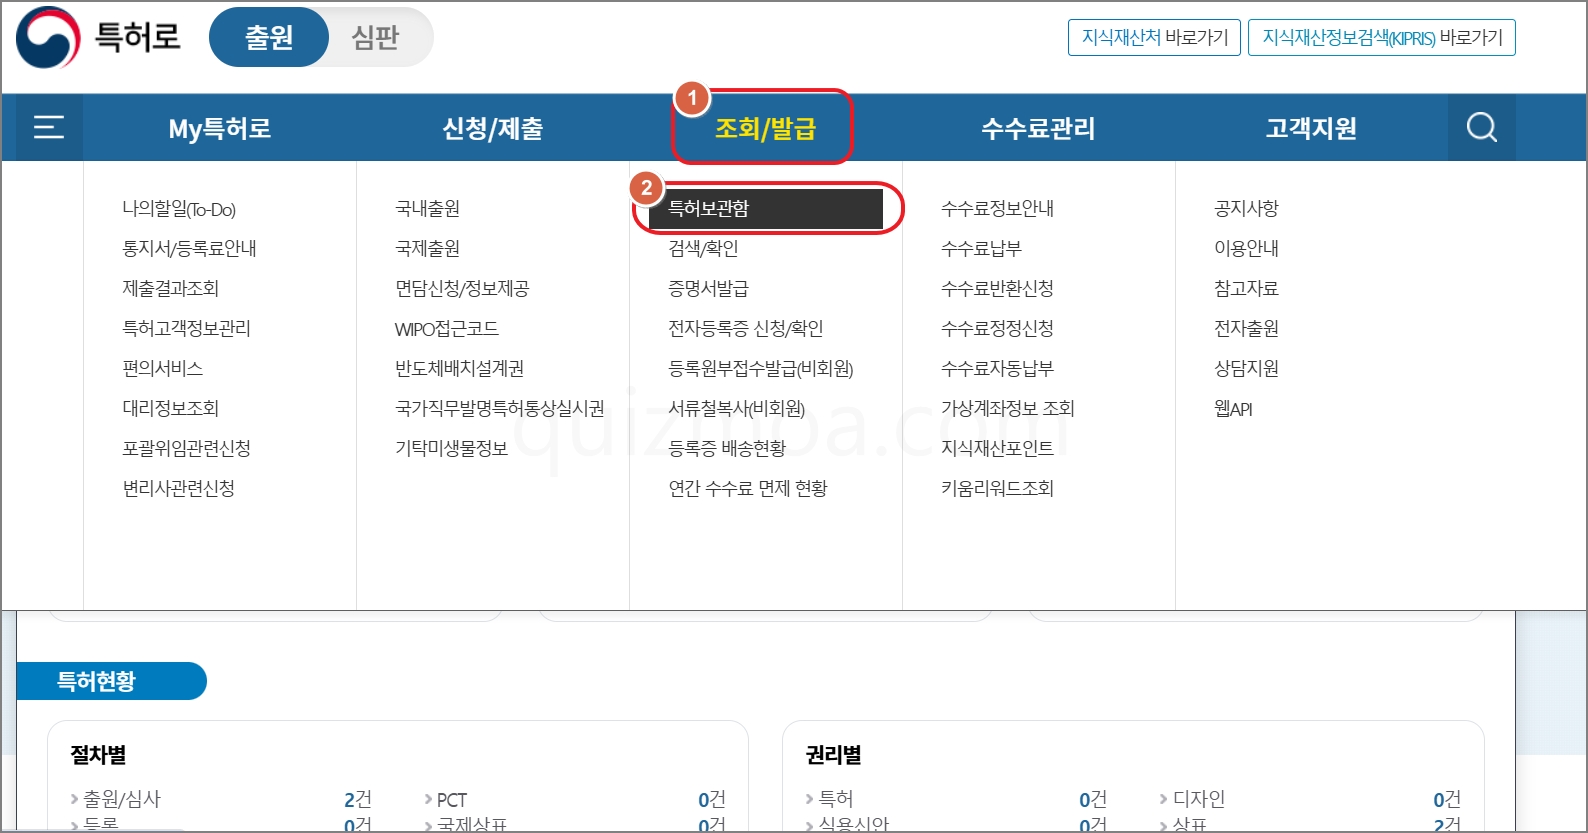Select 키움리워드조회 submenu item
The image size is (1588, 833).
click(x=997, y=489)
